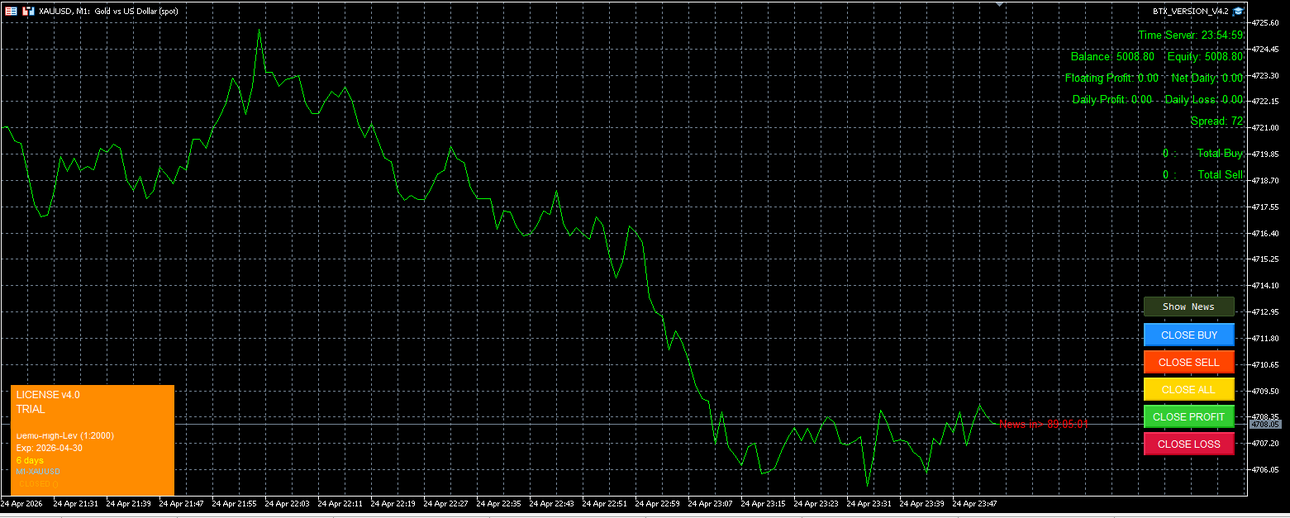
Task: Click the 4706.05 price scale label
Action: pyautogui.click(x=1264, y=469)
